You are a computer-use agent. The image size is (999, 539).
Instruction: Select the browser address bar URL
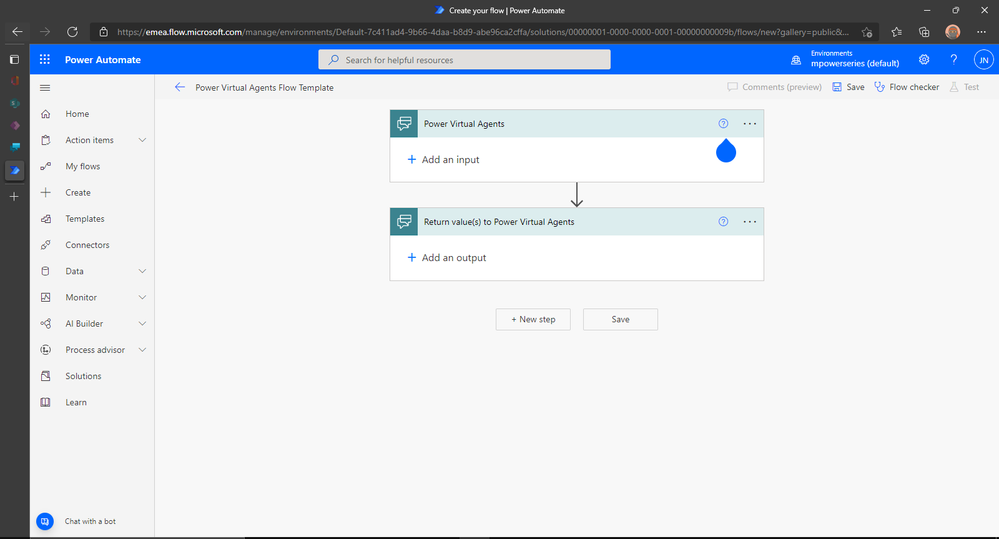click(x=482, y=32)
